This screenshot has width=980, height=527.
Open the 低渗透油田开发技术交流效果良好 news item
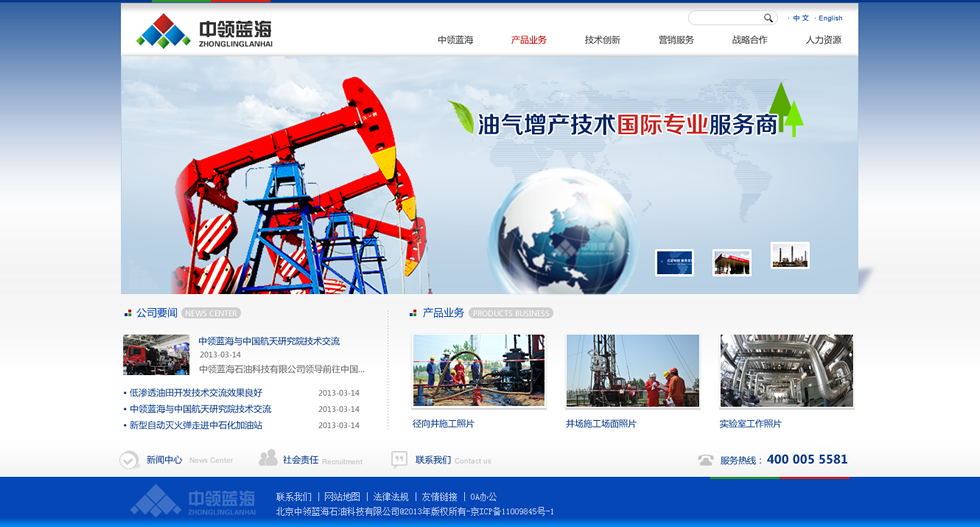196,393
